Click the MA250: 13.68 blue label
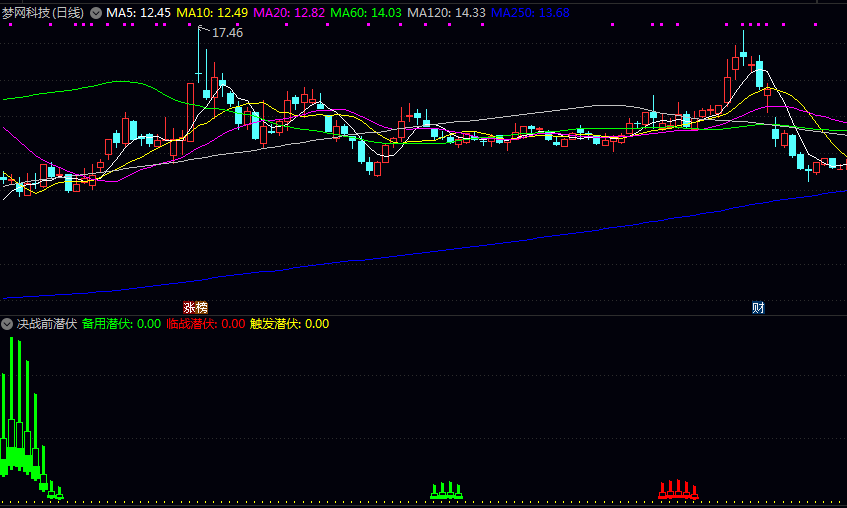 coord(530,13)
